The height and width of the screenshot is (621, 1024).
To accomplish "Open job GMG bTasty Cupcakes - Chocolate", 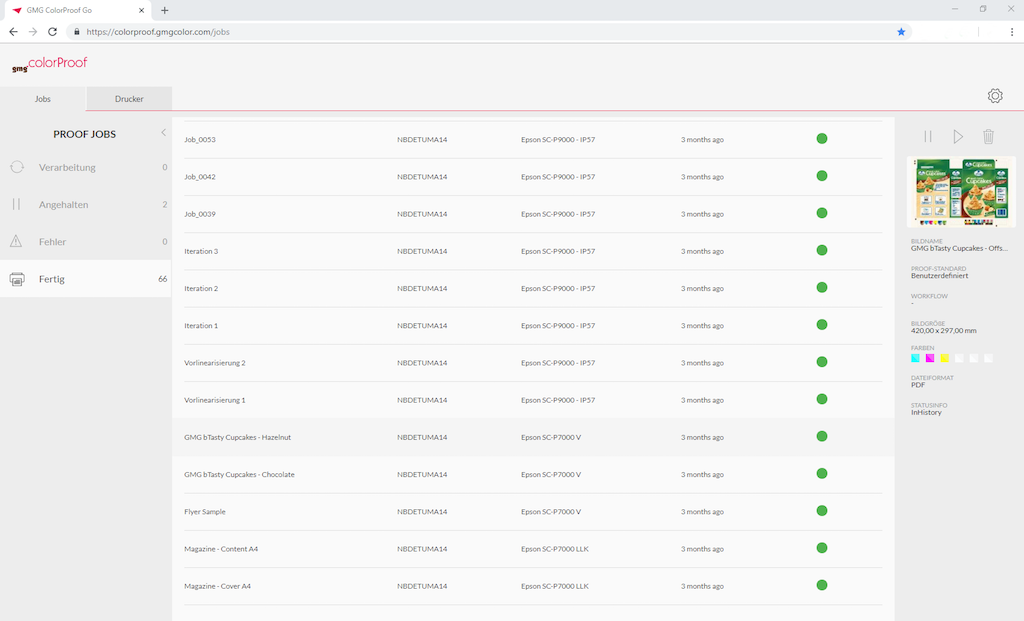I will [240, 474].
